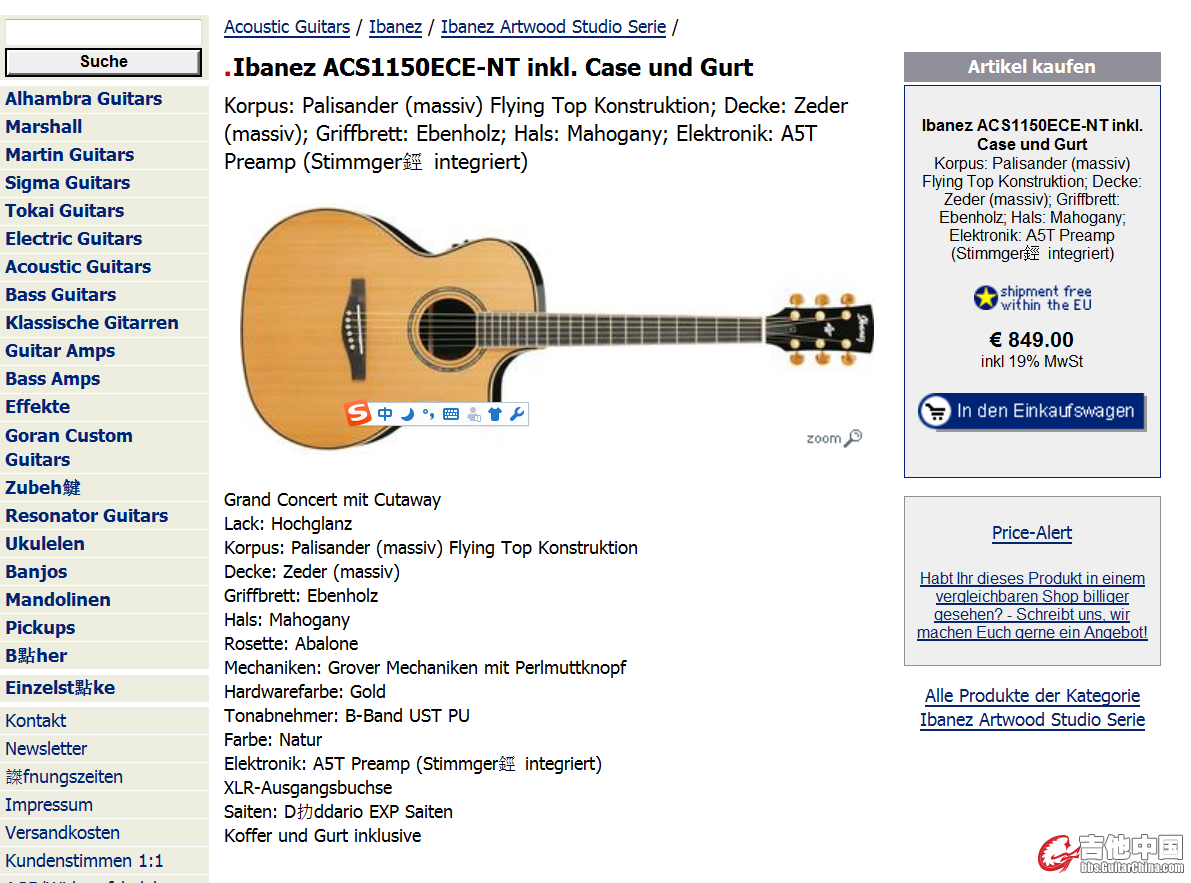Toggle the half-moon full/half-width icon
Screen dimensions: 1191x883
point(407,414)
